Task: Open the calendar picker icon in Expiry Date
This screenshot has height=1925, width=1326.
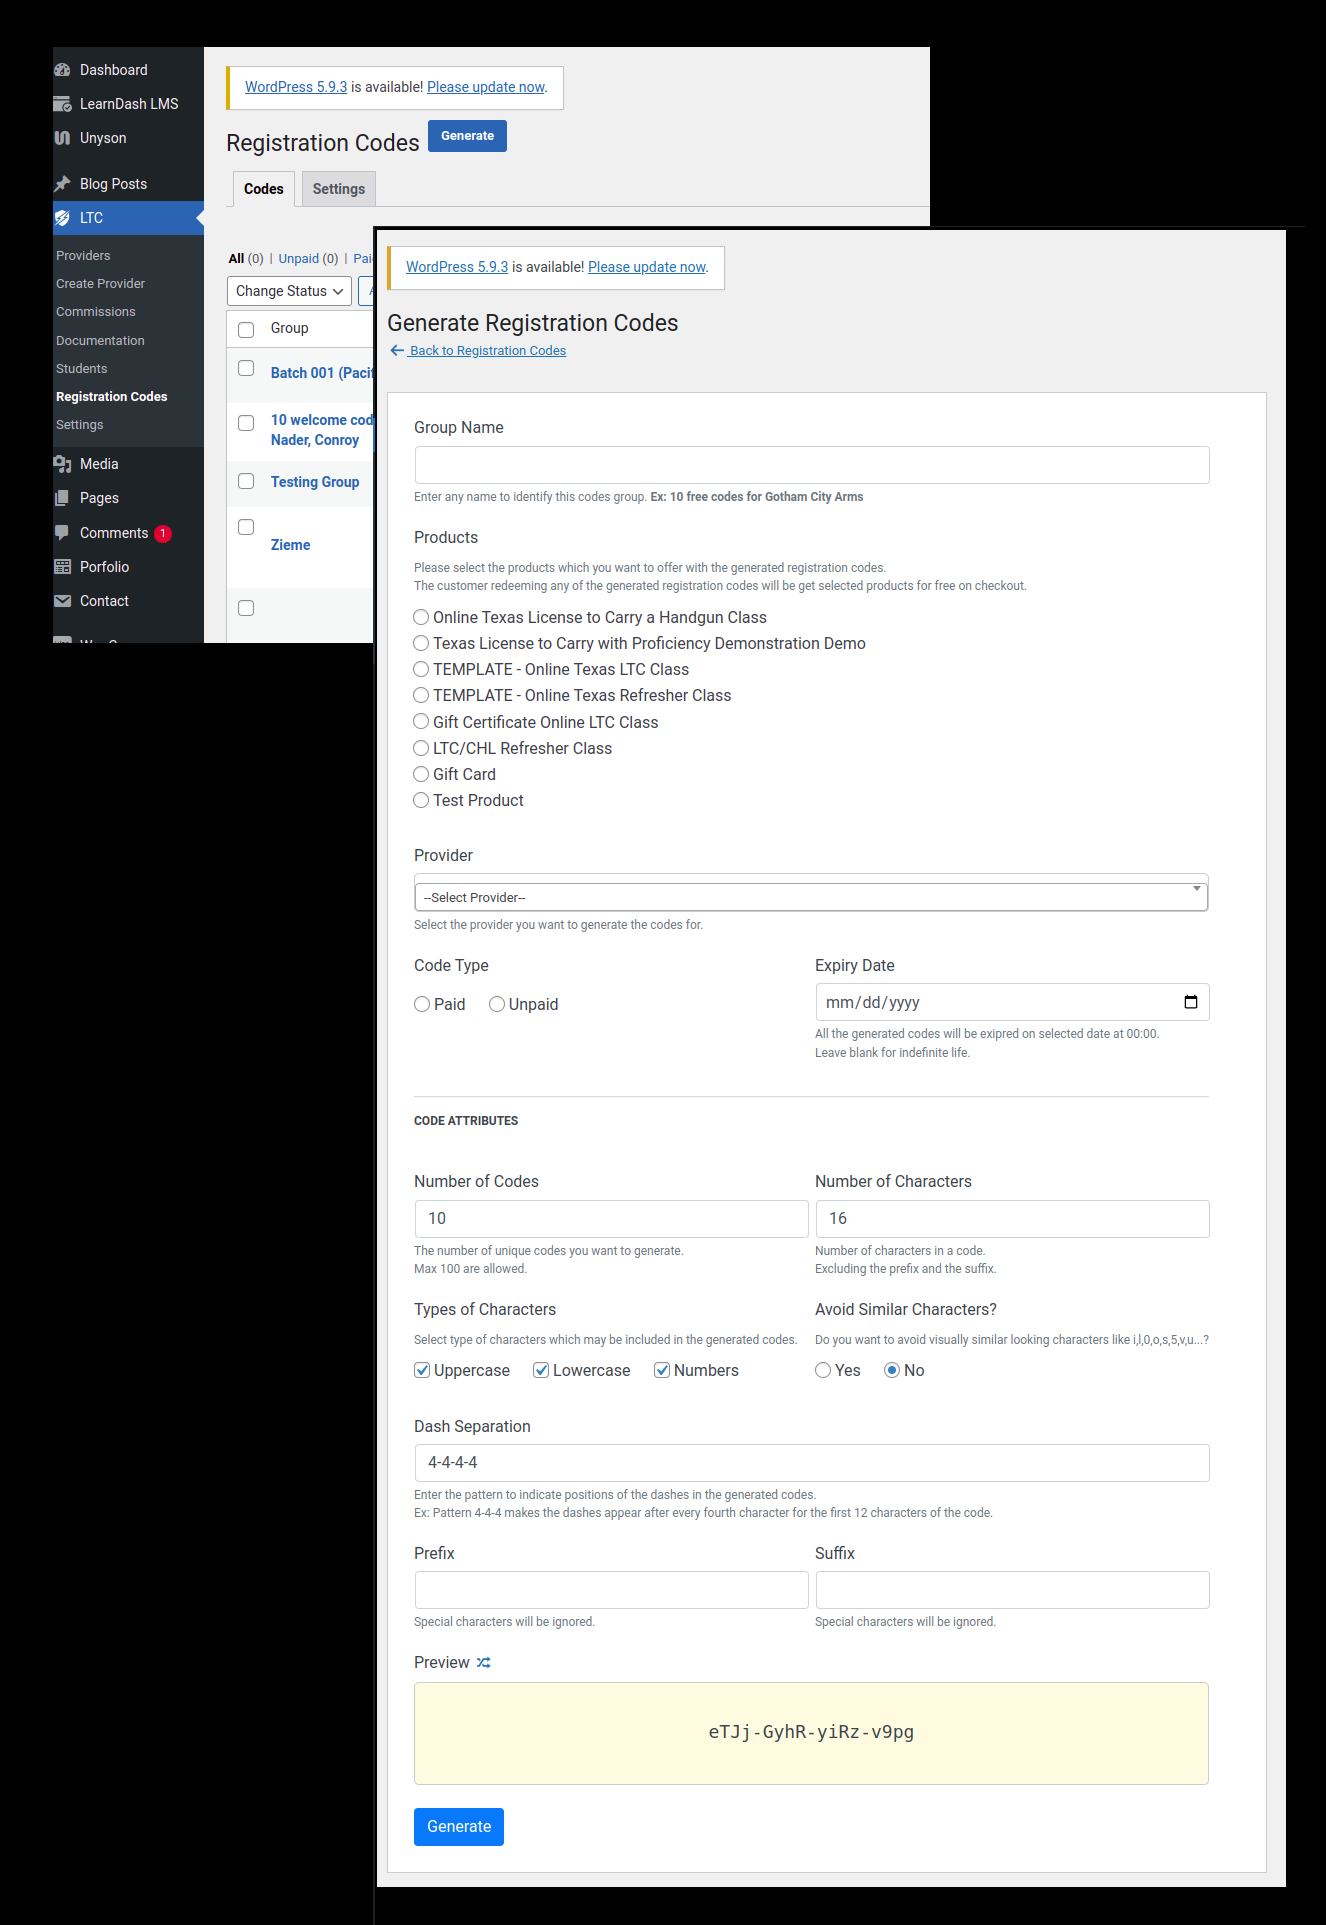Action: click(x=1191, y=1002)
